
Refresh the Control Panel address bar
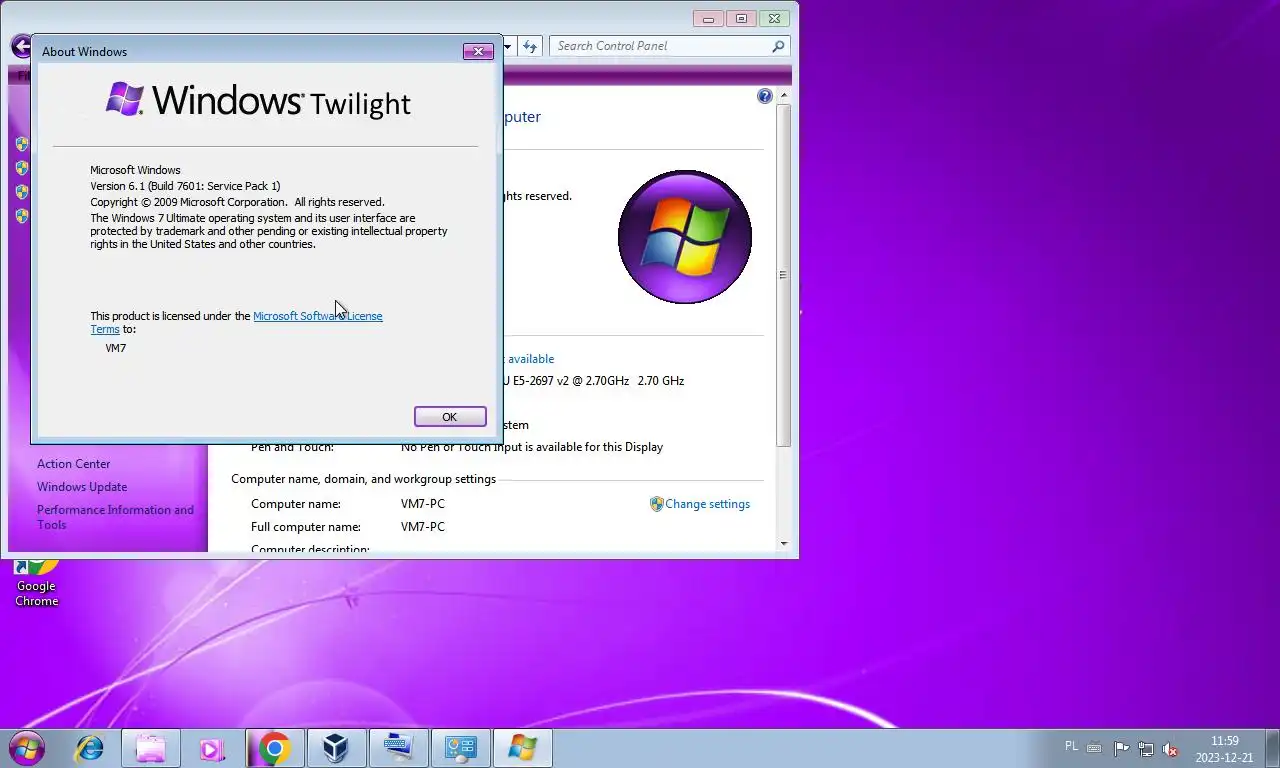pyautogui.click(x=530, y=46)
